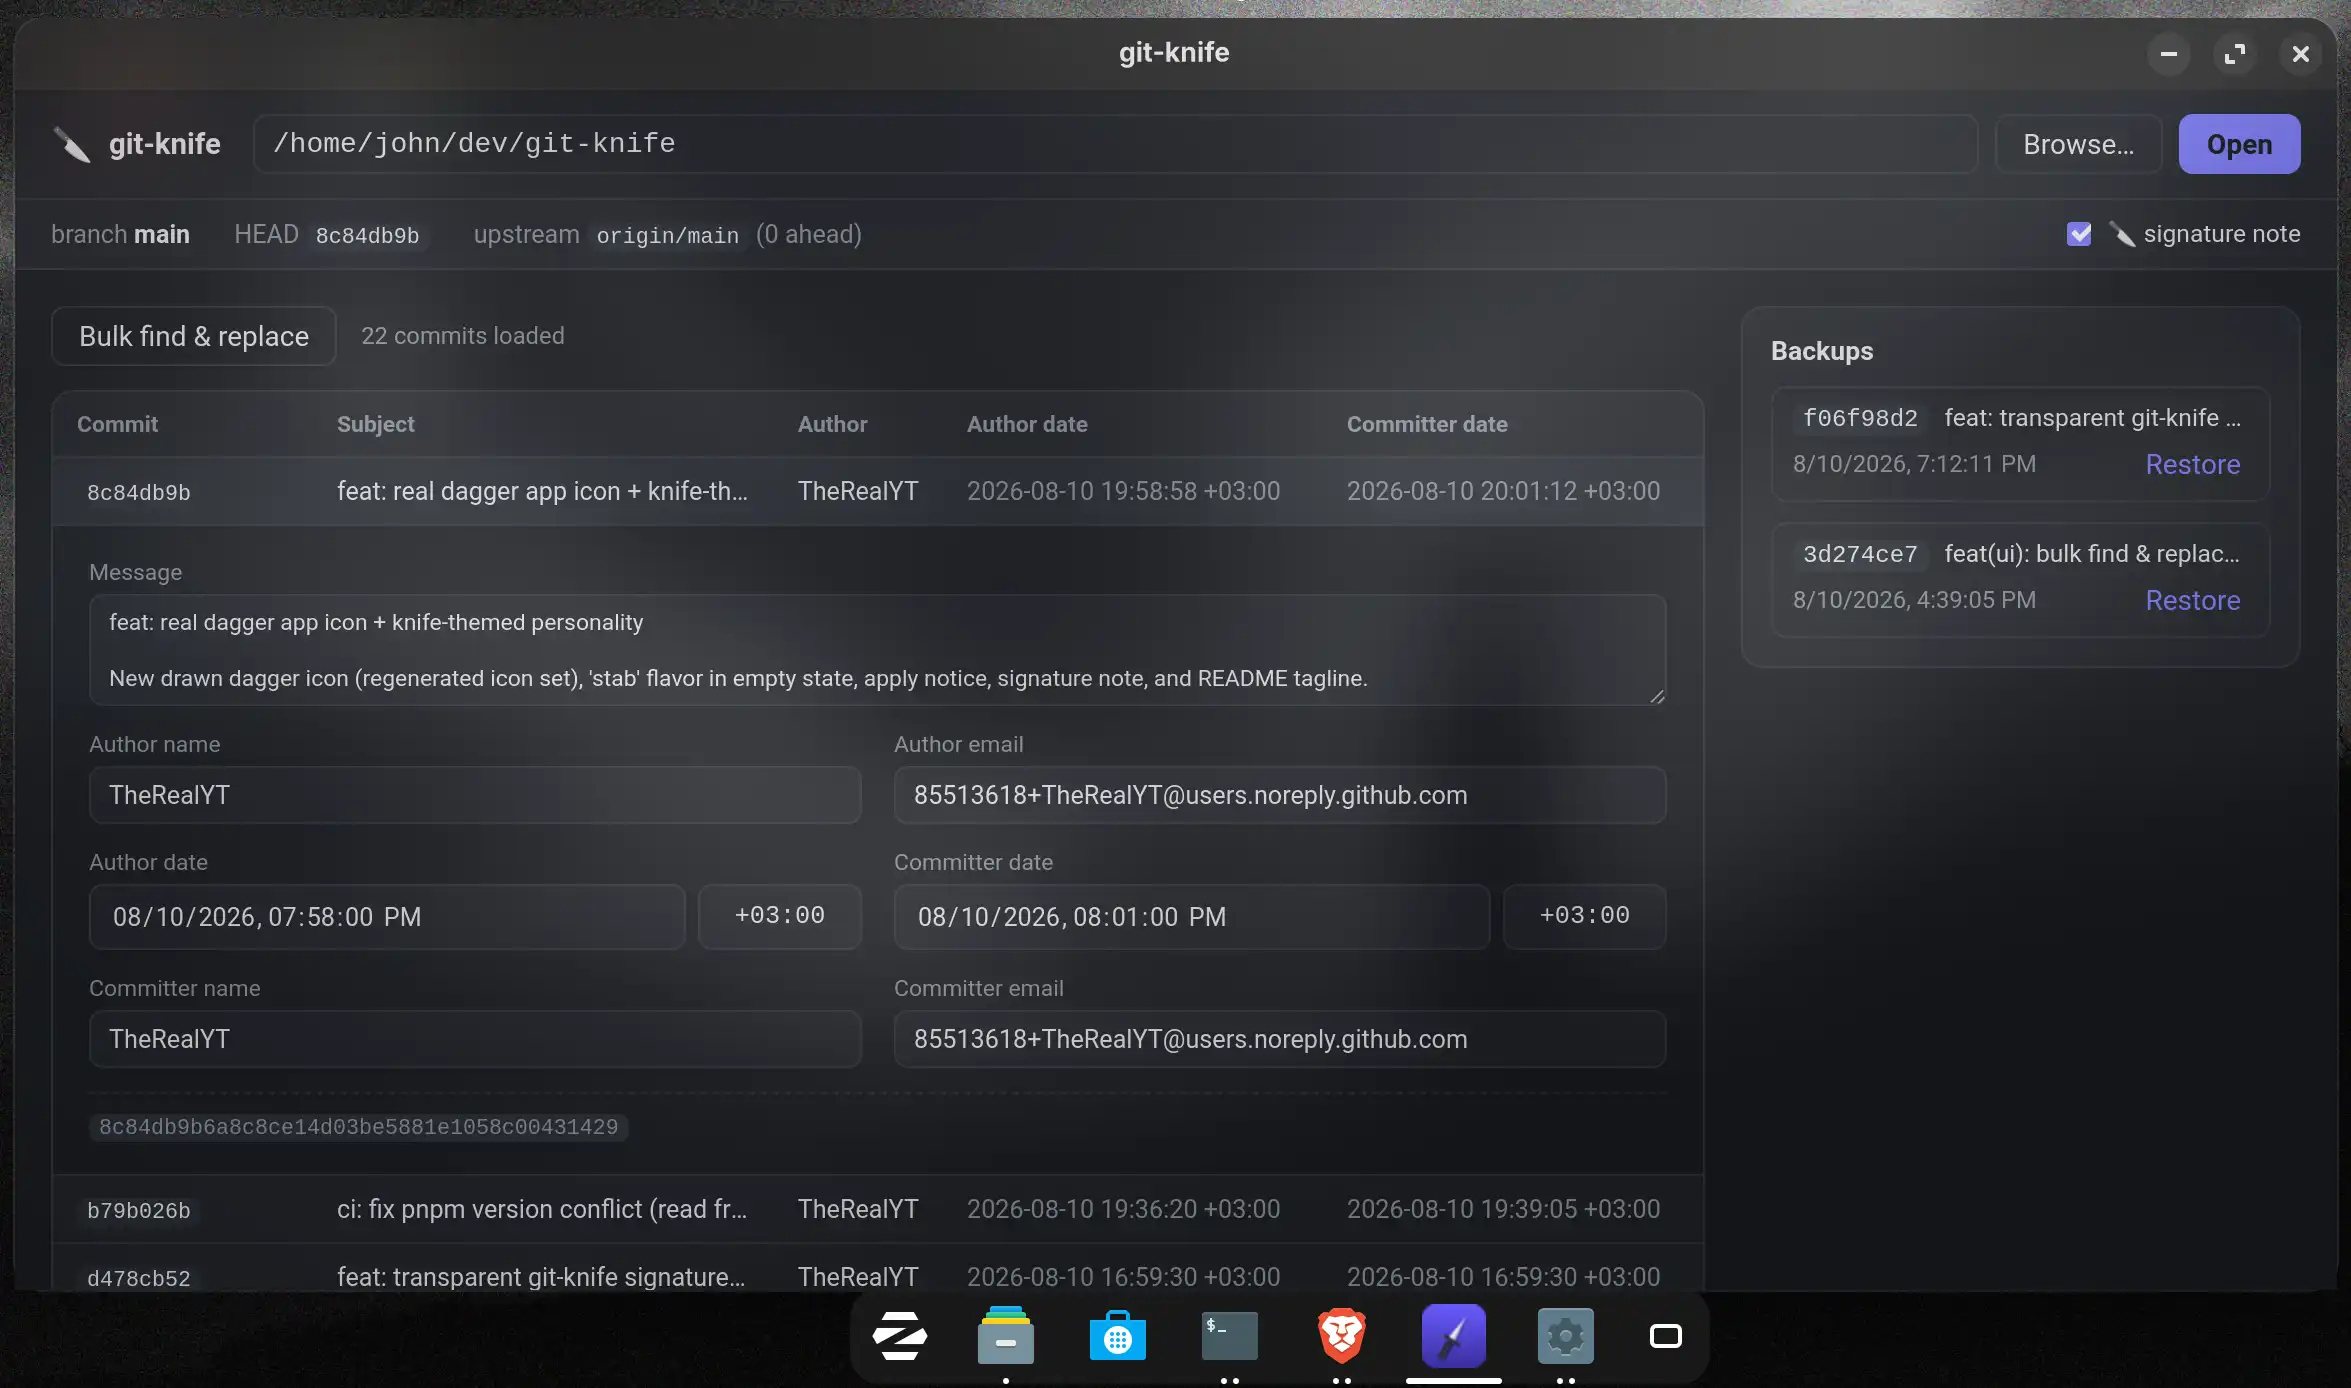Click the Open repository button
This screenshot has width=2351, height=1388.
click(x=2240, y=144)
